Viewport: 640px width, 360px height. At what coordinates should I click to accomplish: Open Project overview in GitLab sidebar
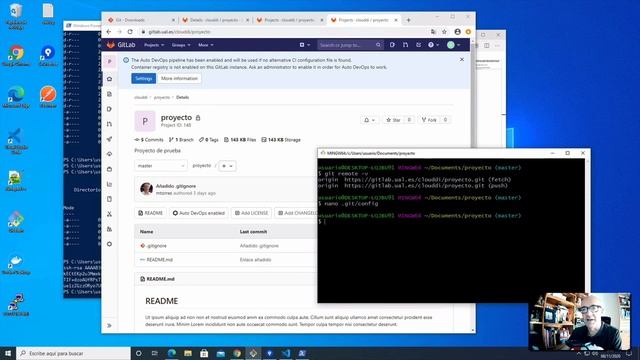coord(109,79)
